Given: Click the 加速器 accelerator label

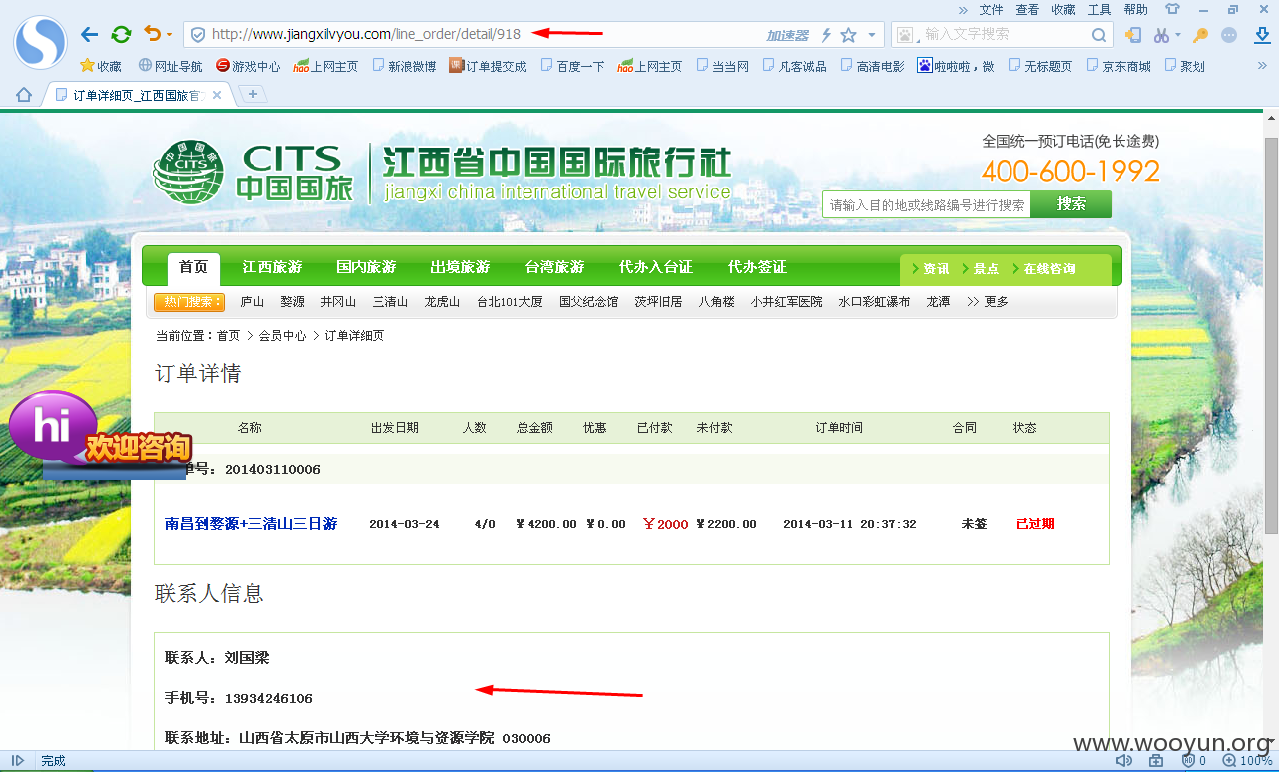Looking at the screenshot, I should point(787,35).
